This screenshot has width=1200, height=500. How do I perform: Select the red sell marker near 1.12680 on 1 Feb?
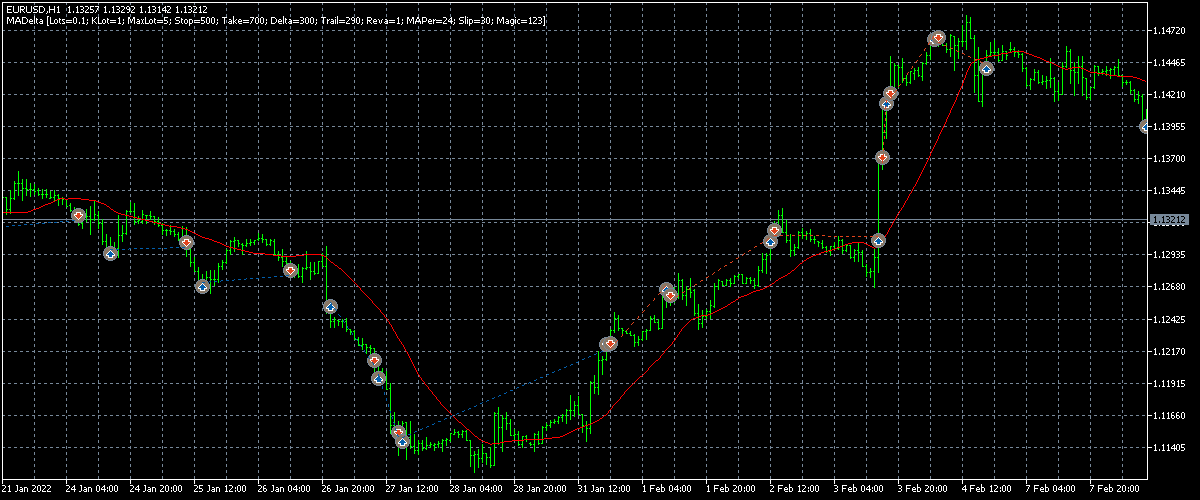click(671, 296)
